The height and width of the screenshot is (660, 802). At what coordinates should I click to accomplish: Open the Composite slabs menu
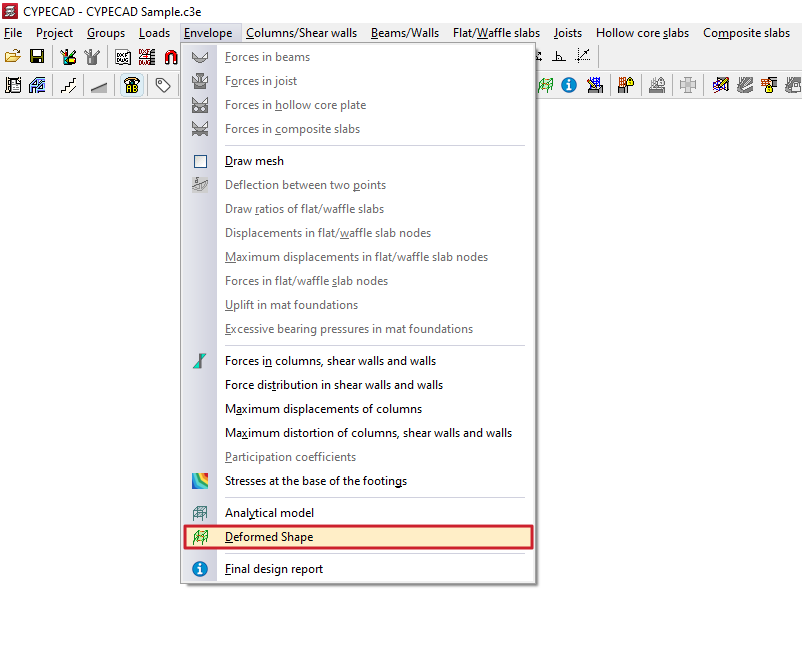click(746, 33)
